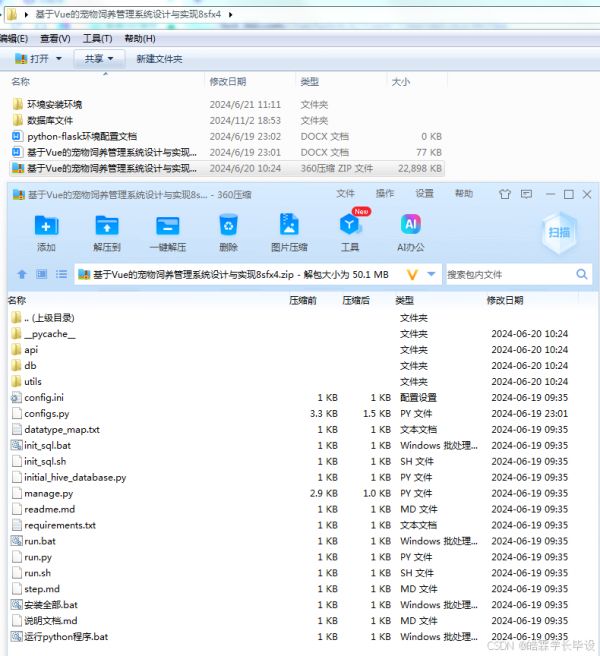
Task: Open the 共享 dropdown in Explorer
Action: coord(99,59)
